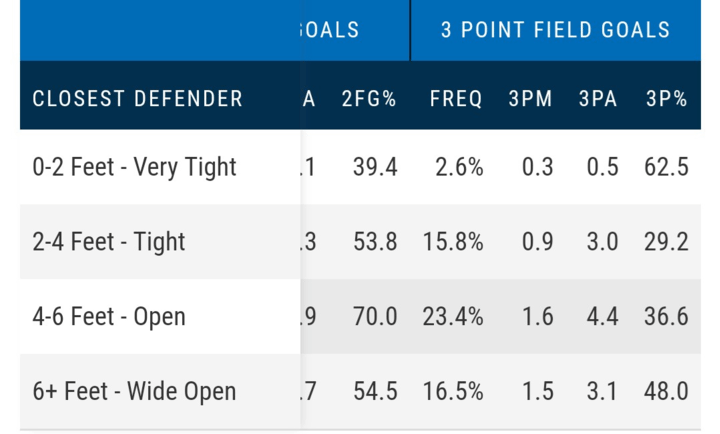Click the FREQ column header
The height and width of the screenshot is (434, 720).
pos(456,98)
